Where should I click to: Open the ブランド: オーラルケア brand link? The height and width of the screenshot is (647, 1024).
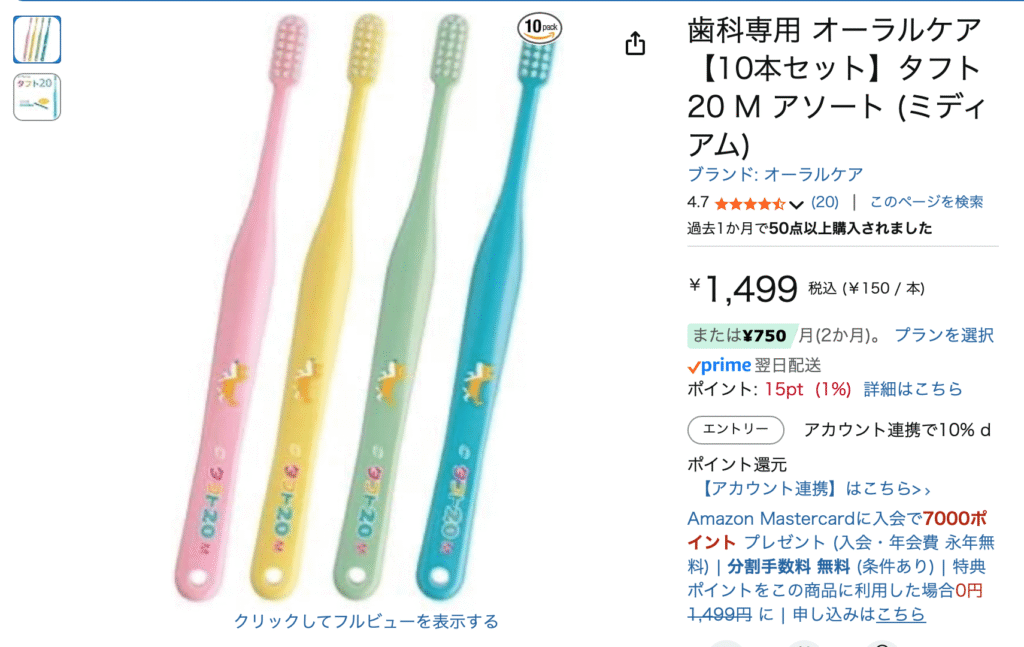[775, 174]
